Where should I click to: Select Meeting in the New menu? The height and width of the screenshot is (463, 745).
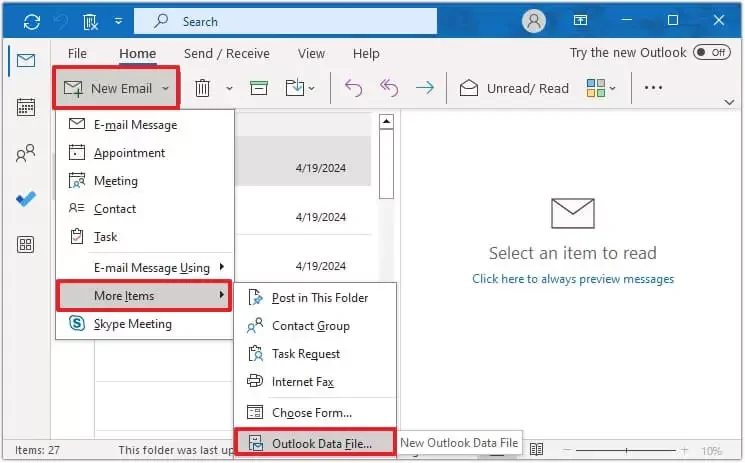(145, 181)
